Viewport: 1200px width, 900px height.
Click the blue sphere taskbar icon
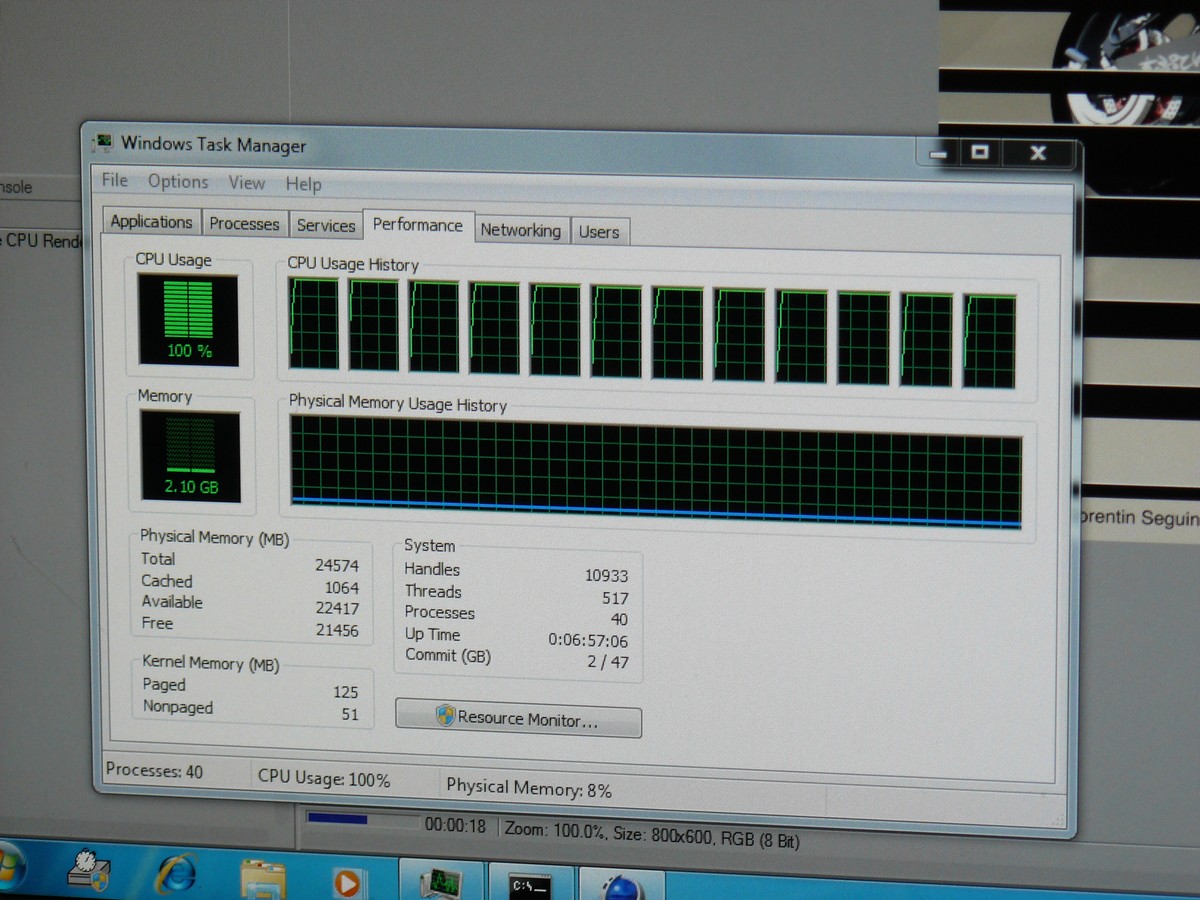pos(620,886)
